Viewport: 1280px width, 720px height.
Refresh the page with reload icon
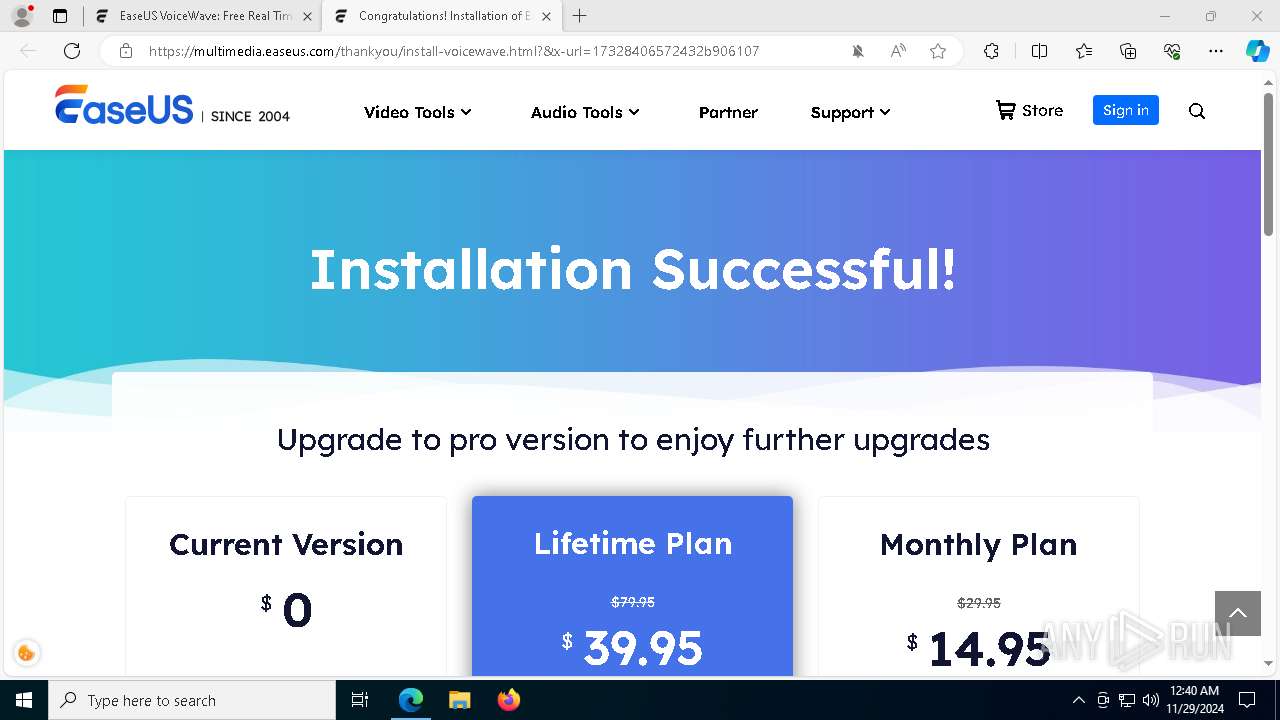pos(72,51)
